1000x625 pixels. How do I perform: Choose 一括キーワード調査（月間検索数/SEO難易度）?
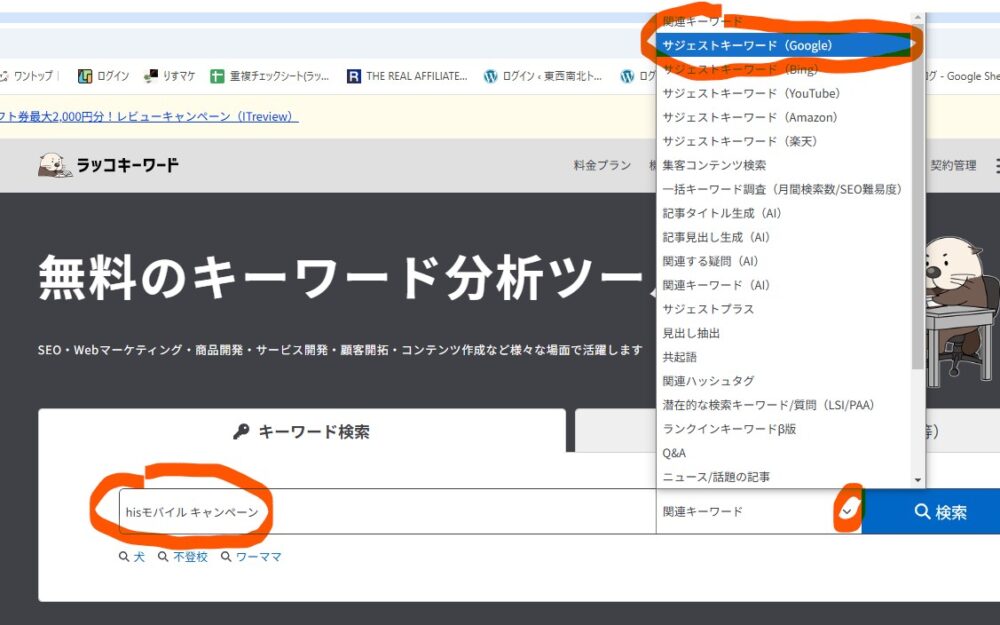point(784,189)
